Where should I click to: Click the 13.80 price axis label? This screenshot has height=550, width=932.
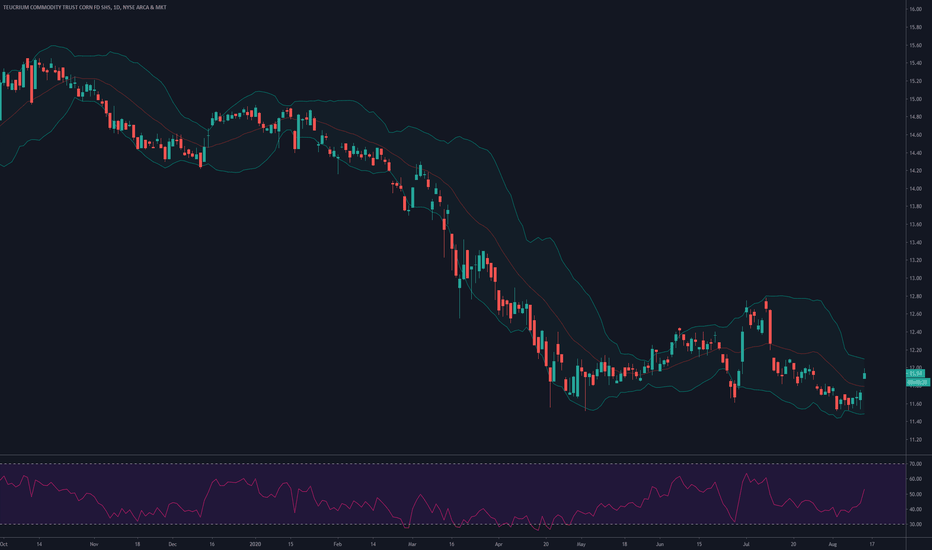pos(915,206)
